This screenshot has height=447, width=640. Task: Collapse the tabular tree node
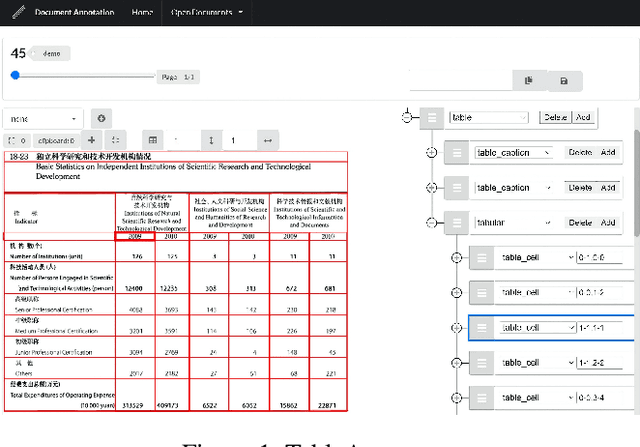(431, 223)
